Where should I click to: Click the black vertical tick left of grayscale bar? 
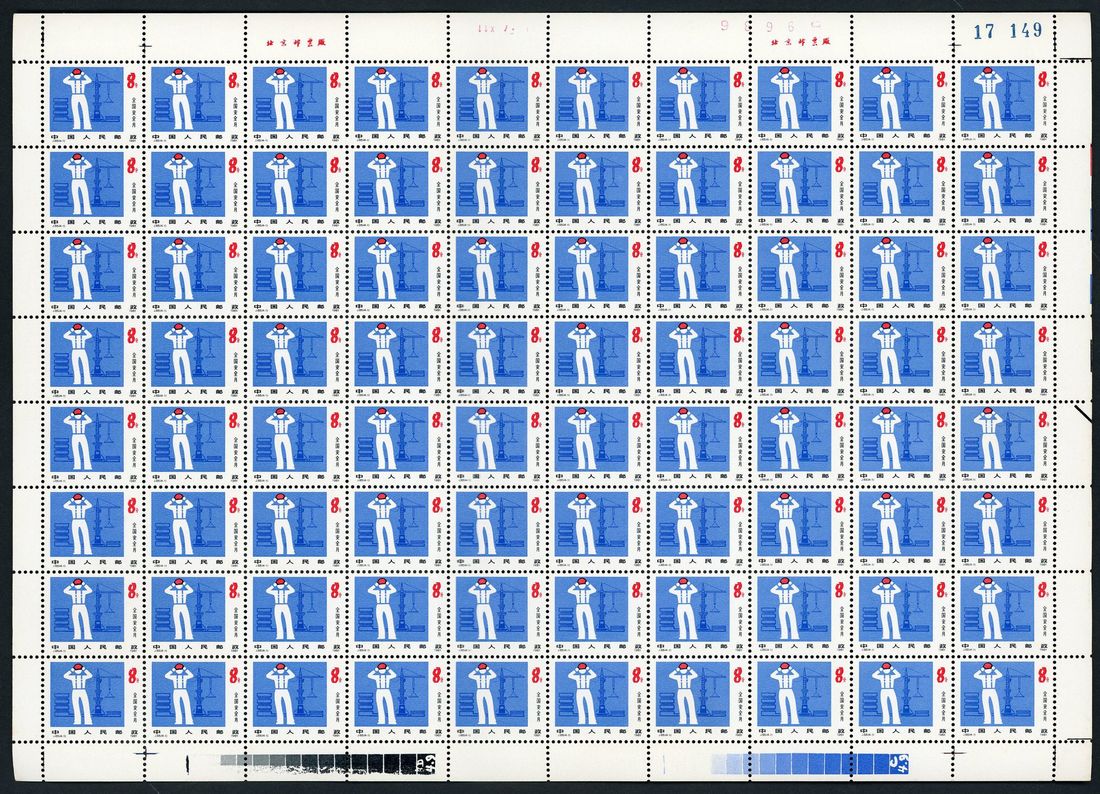coord(188,763)
